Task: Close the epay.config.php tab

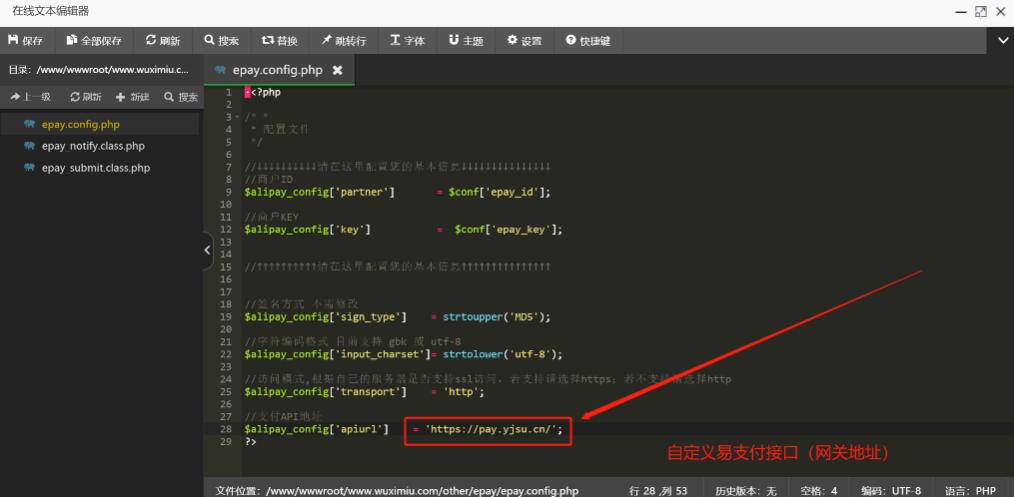Action: 337,70
